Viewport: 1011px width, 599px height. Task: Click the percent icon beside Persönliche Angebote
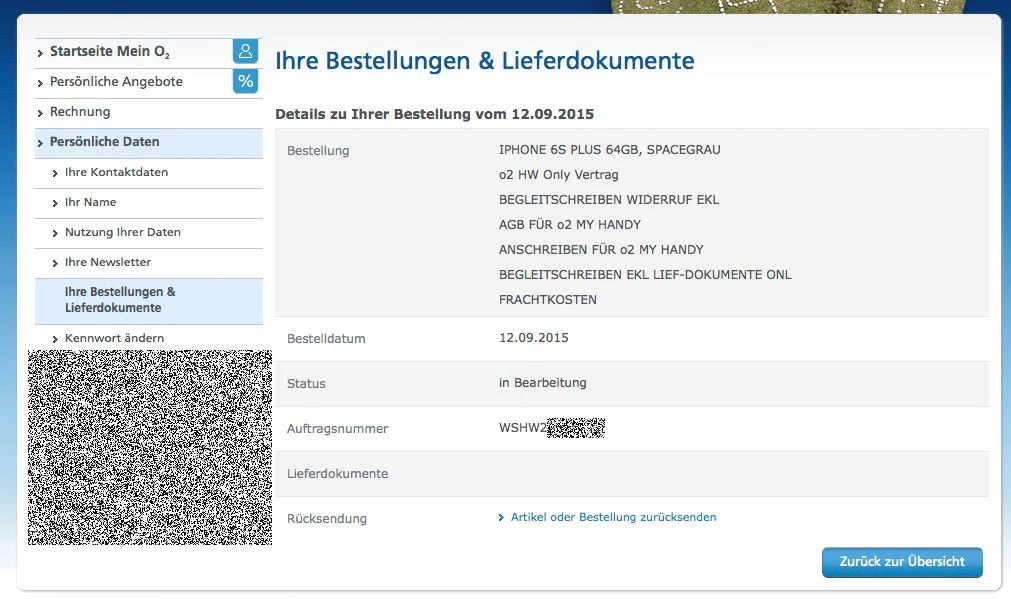coord(245,81)
